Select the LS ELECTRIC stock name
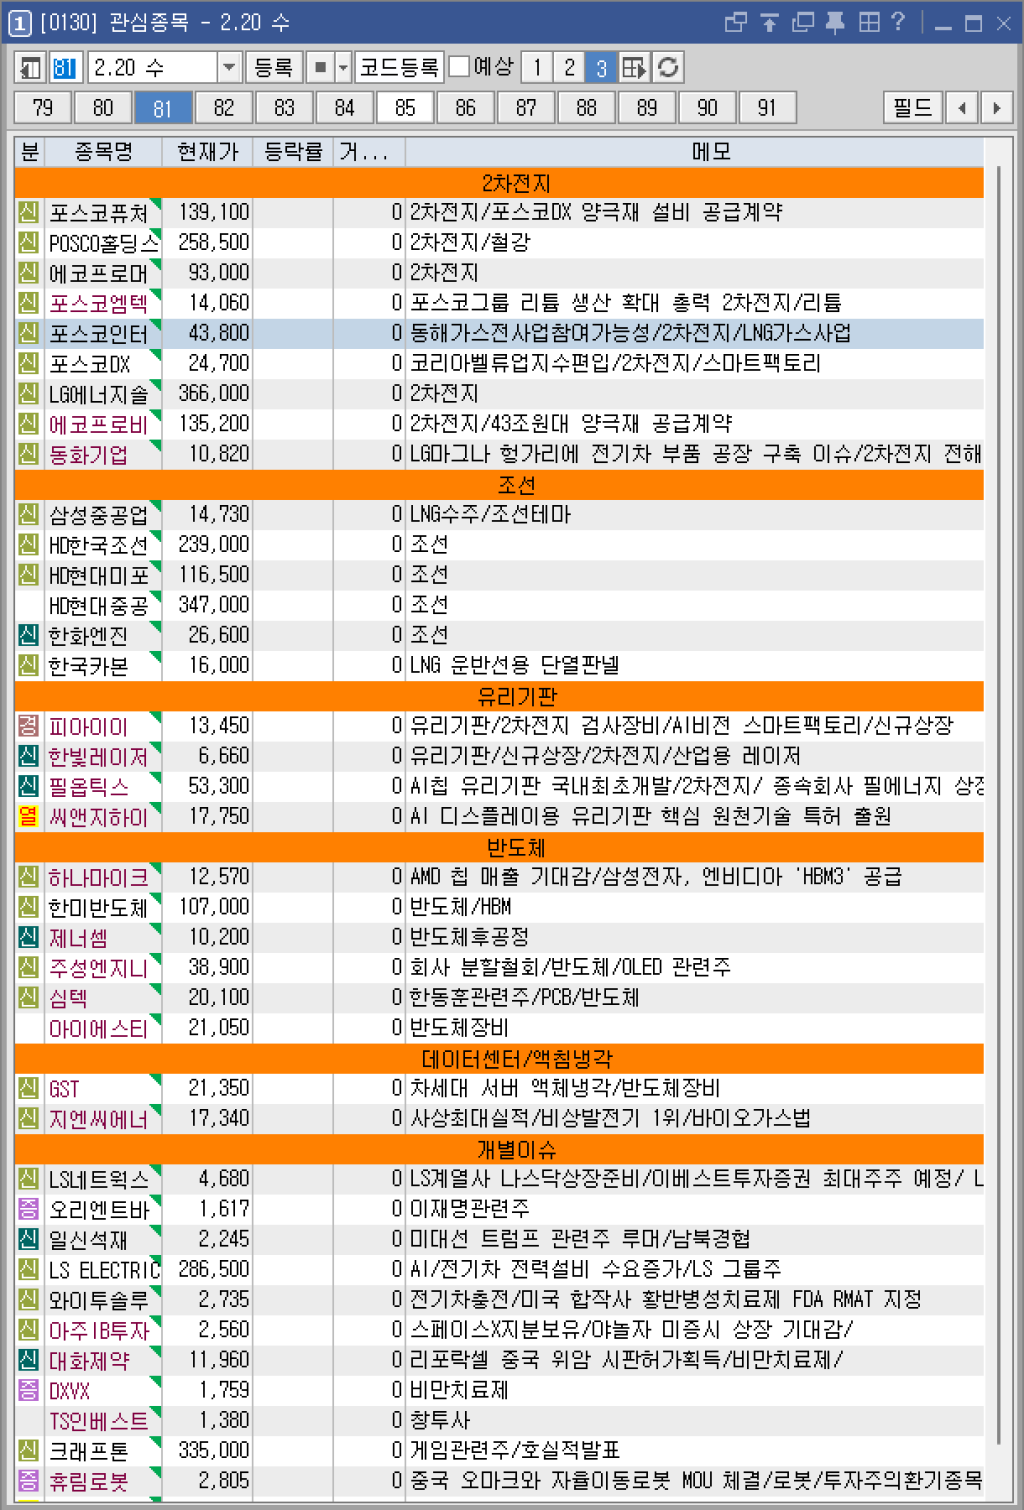This screenshot has width=1024, height=1510. point(104,1269)
